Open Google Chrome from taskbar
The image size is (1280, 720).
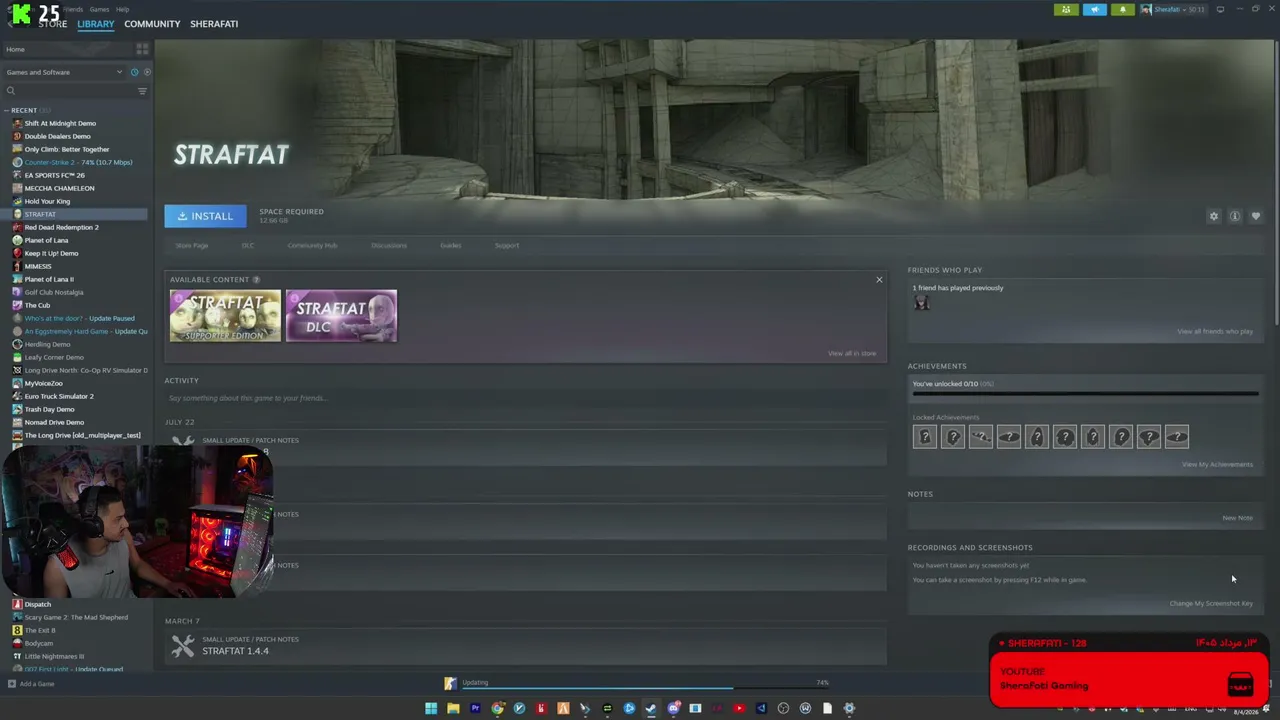(497, 708)
